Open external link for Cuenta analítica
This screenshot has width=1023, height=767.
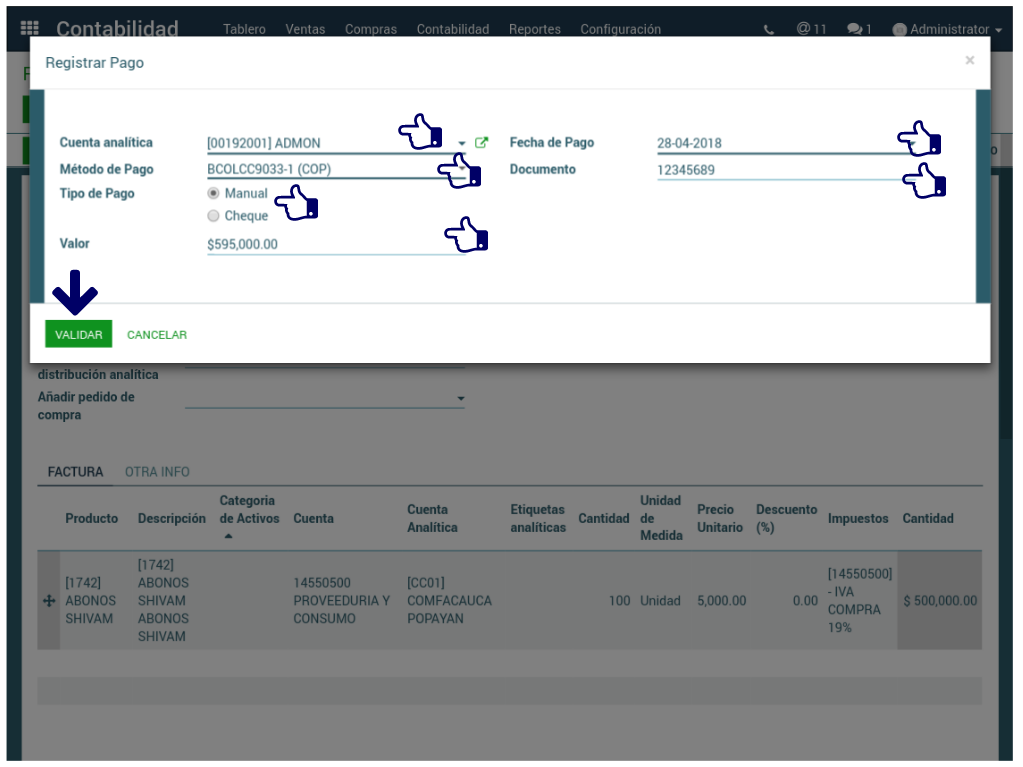481,143
